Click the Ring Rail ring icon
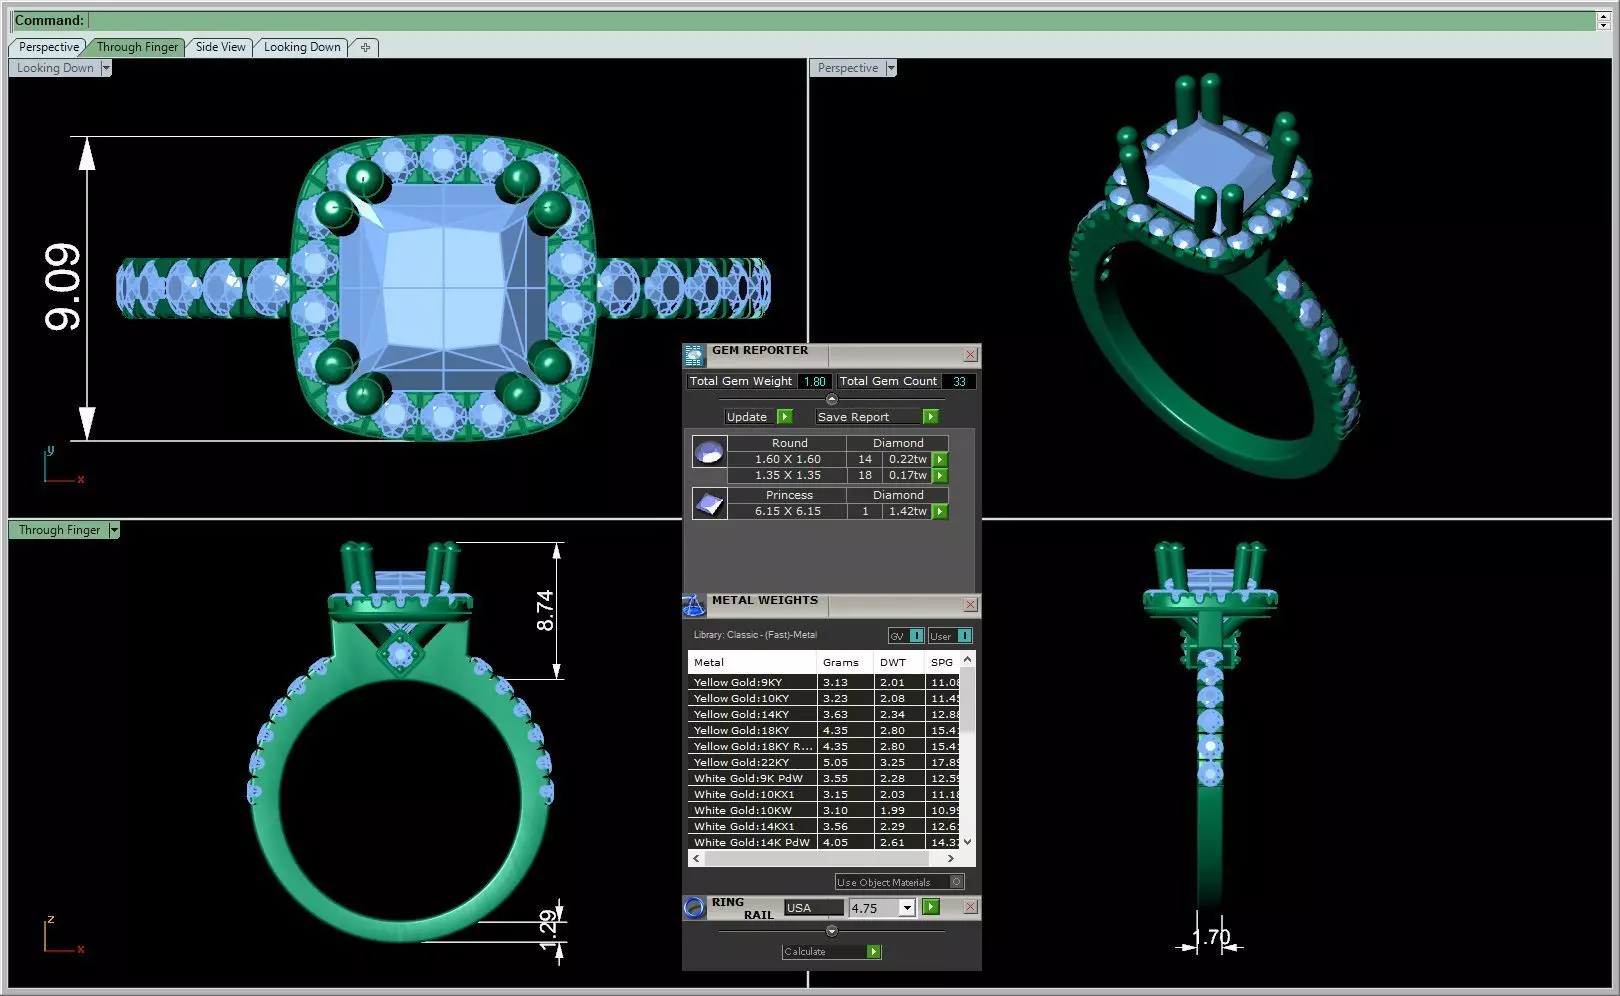1620x996 pixels. point(694,908)
